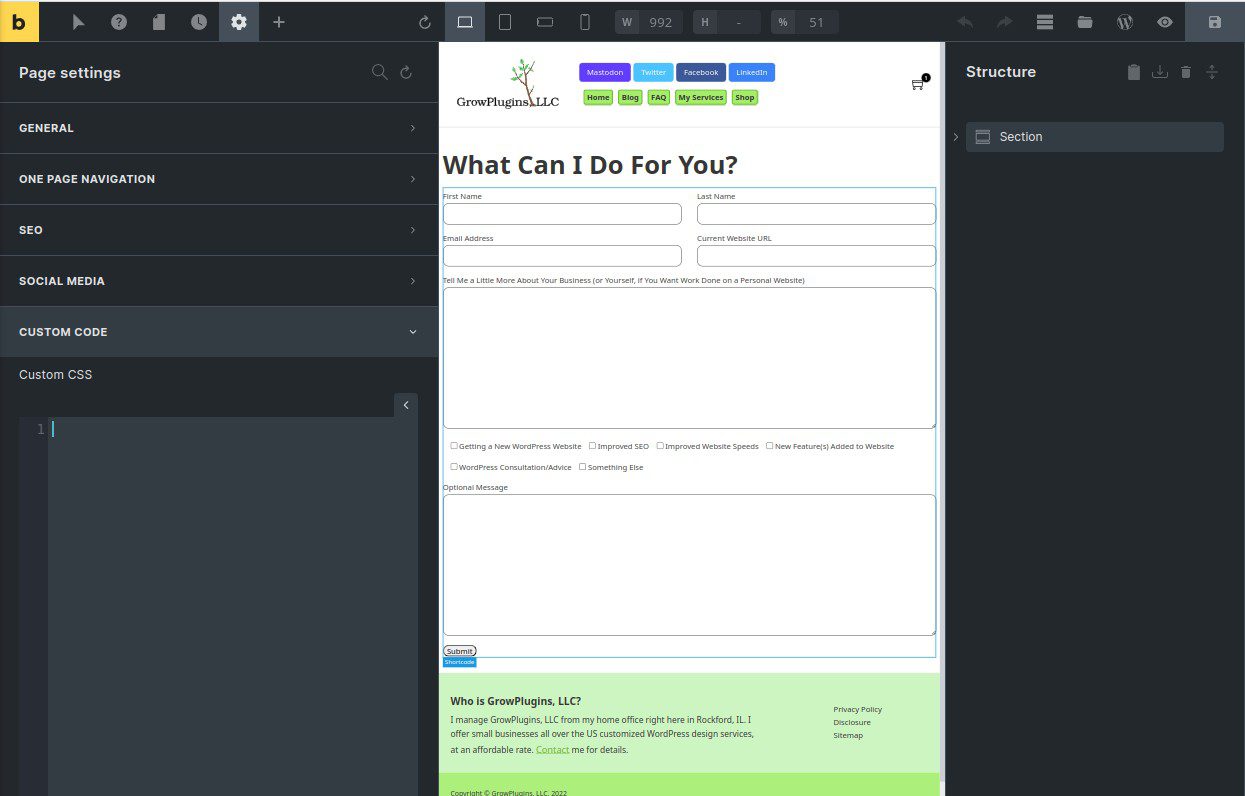Image resolution: width=1245 pixels, height=796 pixels.
Task: Select the Shop menu item in the header
Action: point(744,97)
